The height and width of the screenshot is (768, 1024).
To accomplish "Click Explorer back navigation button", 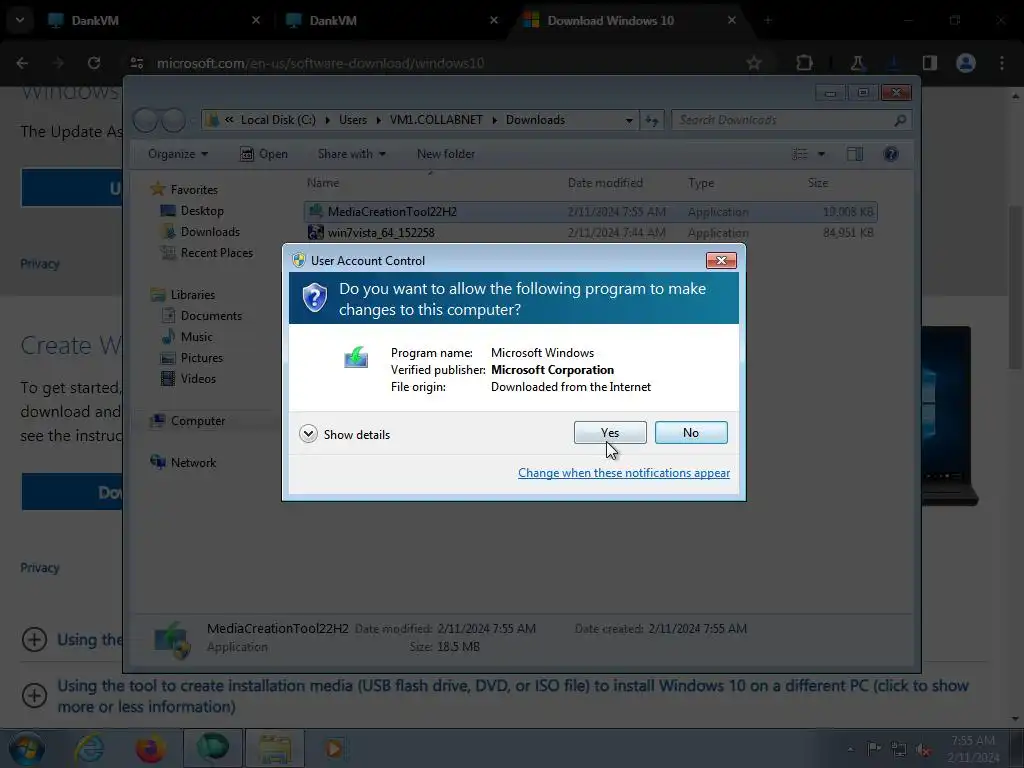I will (146, 120).
